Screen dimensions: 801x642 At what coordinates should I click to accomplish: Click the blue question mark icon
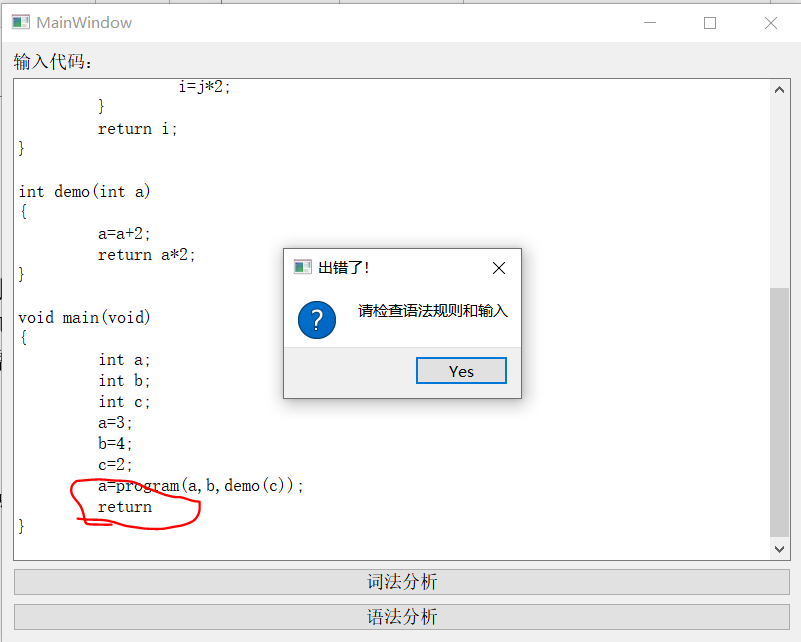click(x=317, y=320)
